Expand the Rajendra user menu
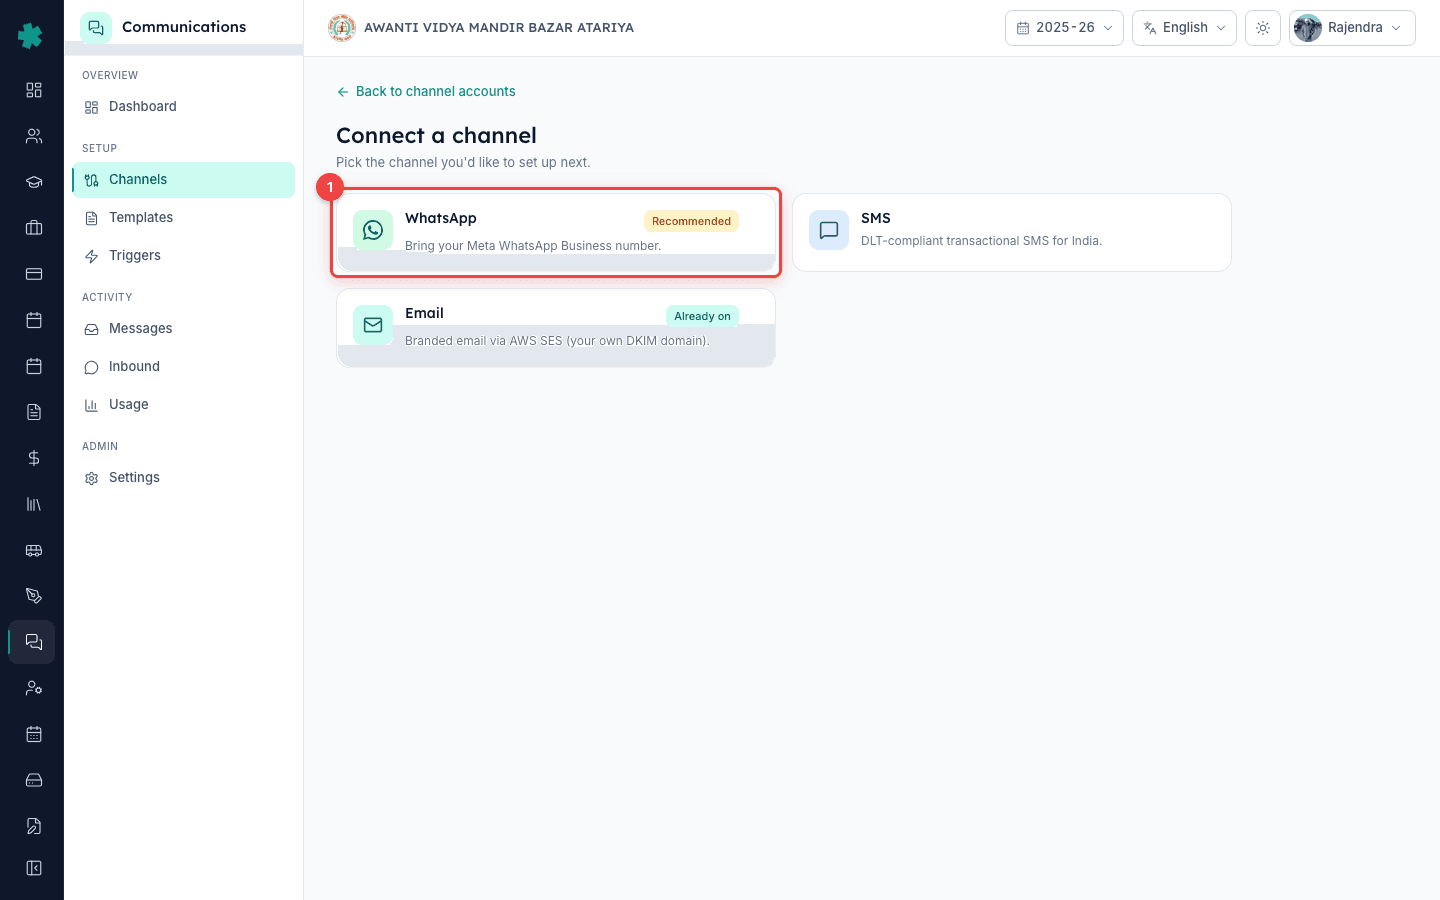This screenshot has width=1440, height=900. [1352, 28]
